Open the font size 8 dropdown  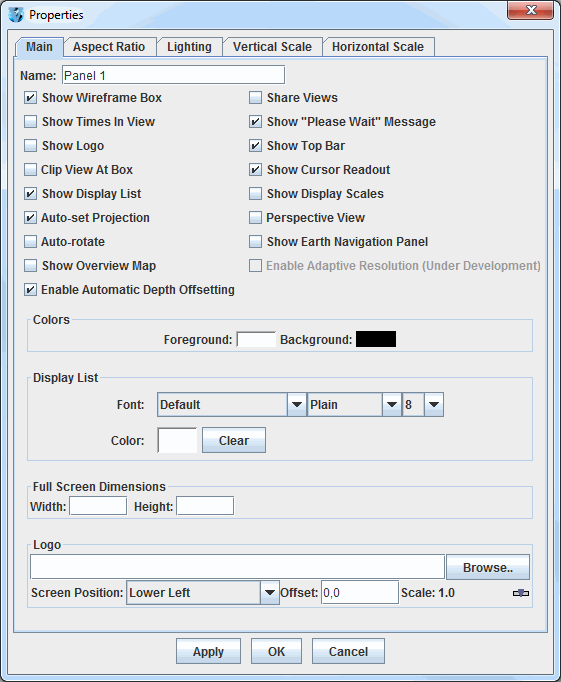[423, 405]
